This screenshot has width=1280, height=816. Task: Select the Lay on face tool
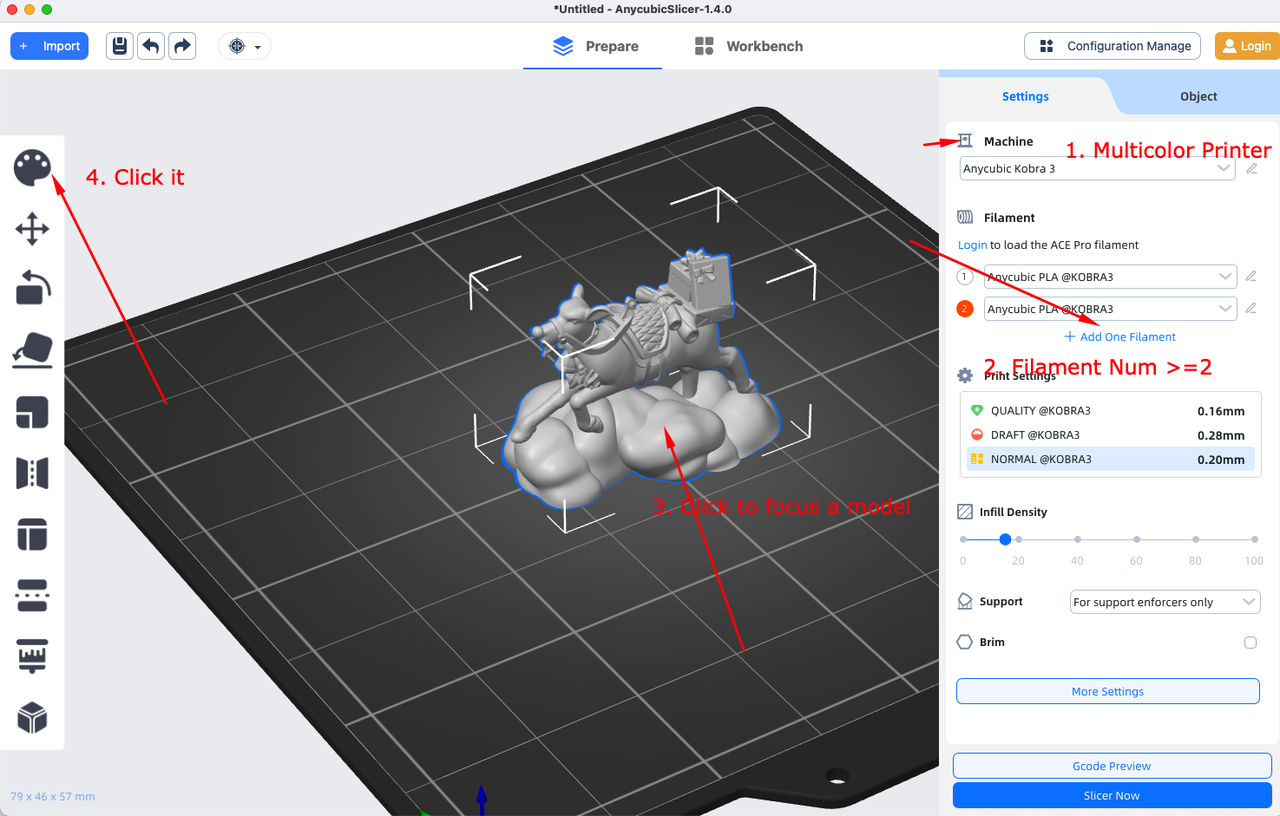point(32,350)
